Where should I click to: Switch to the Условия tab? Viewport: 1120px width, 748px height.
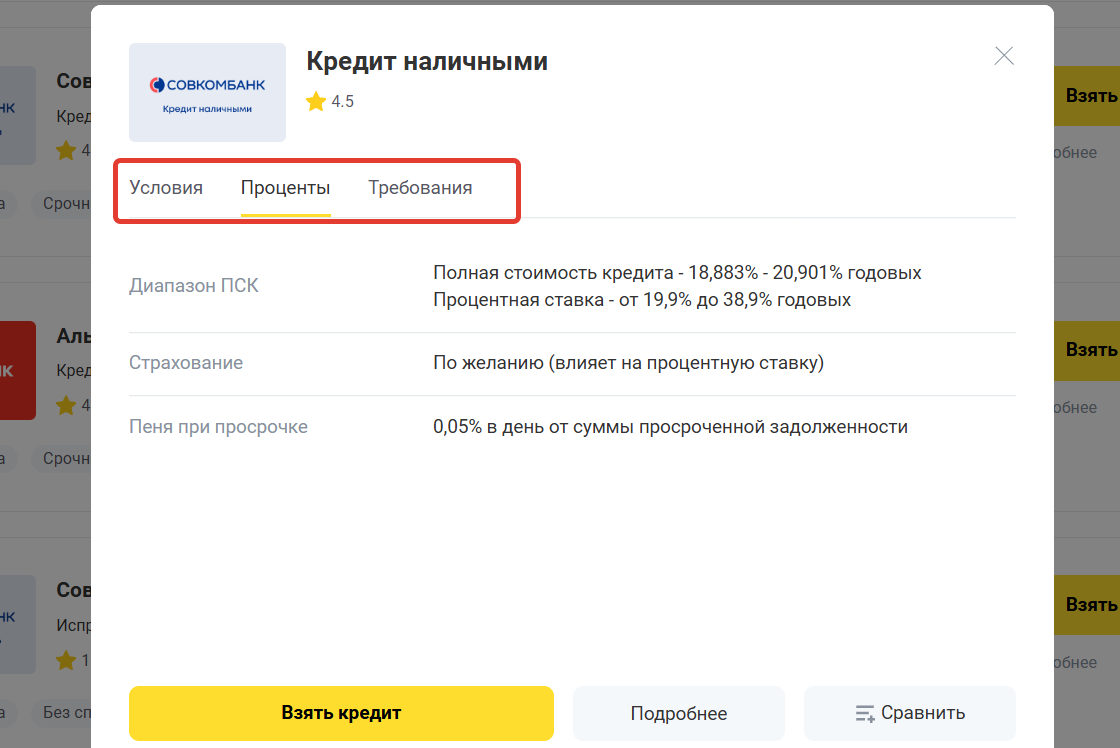[166, 188]
